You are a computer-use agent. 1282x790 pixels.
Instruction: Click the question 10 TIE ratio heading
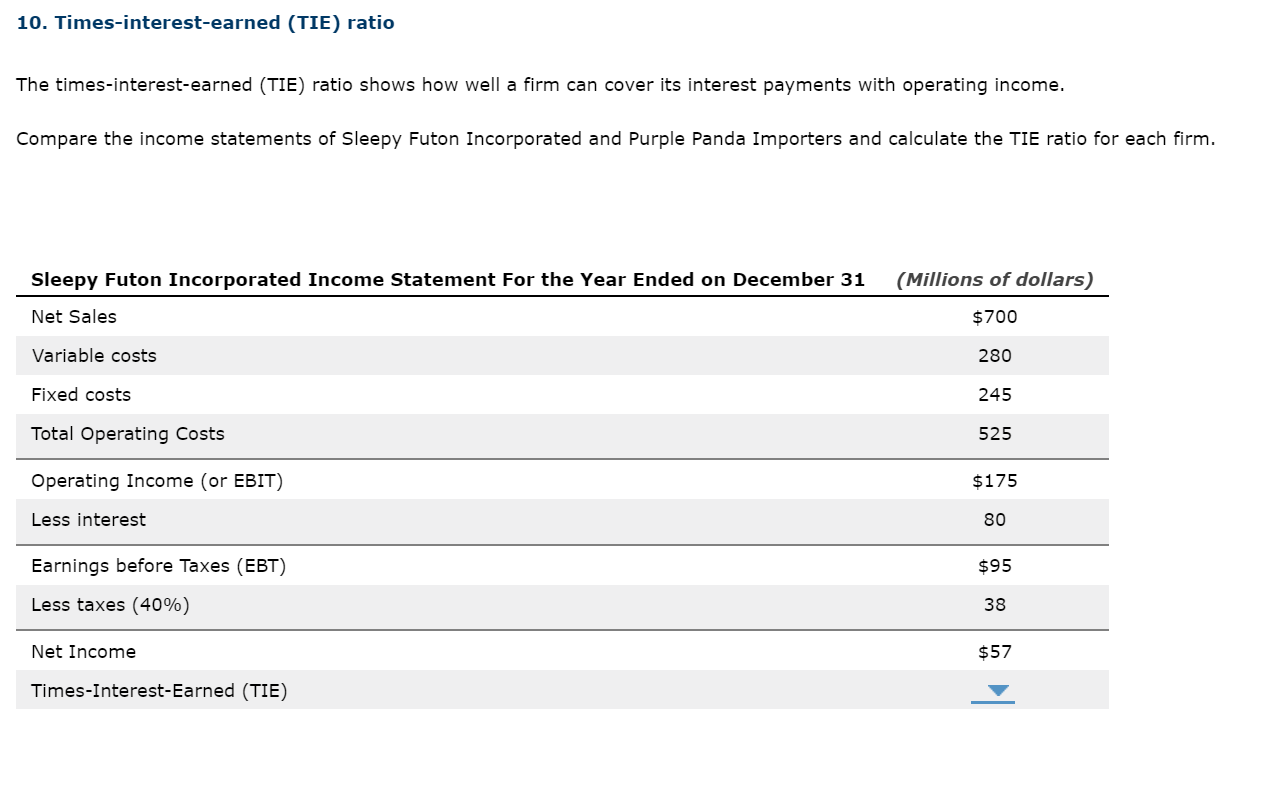click(205, 23)
